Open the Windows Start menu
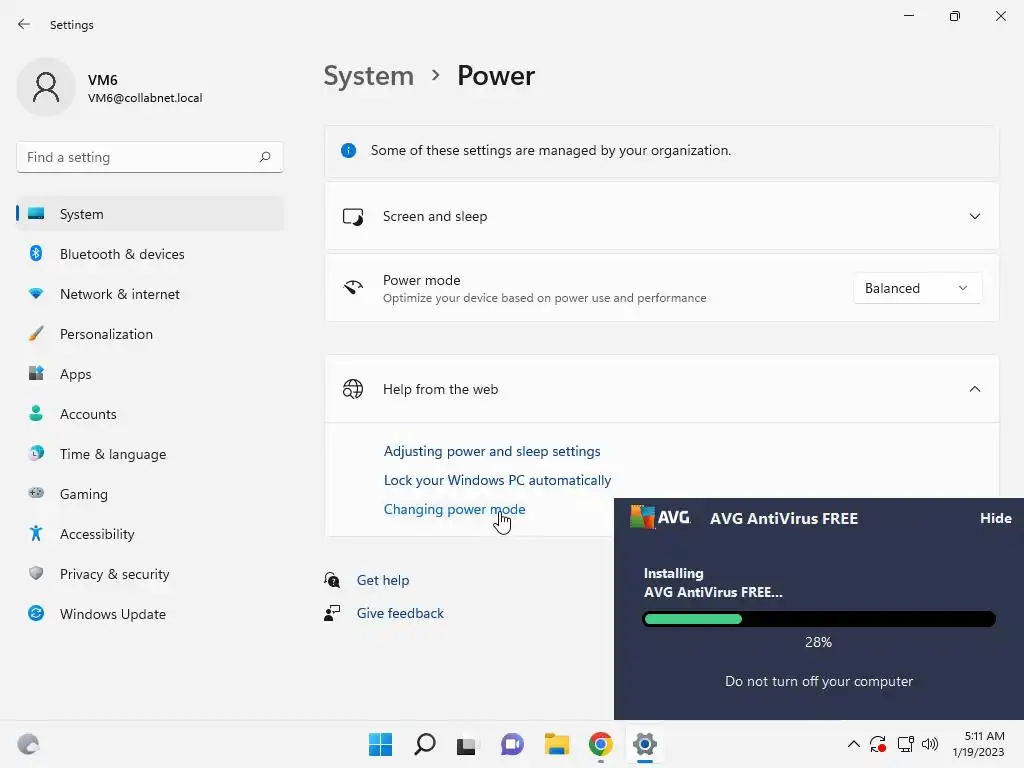This screenshot has height=768, width=1024. coord(381,744)
